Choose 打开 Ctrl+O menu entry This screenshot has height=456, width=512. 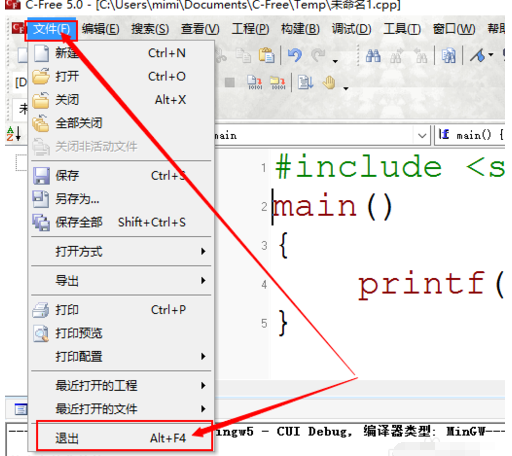pyautogui.click(x=121, y=77)
